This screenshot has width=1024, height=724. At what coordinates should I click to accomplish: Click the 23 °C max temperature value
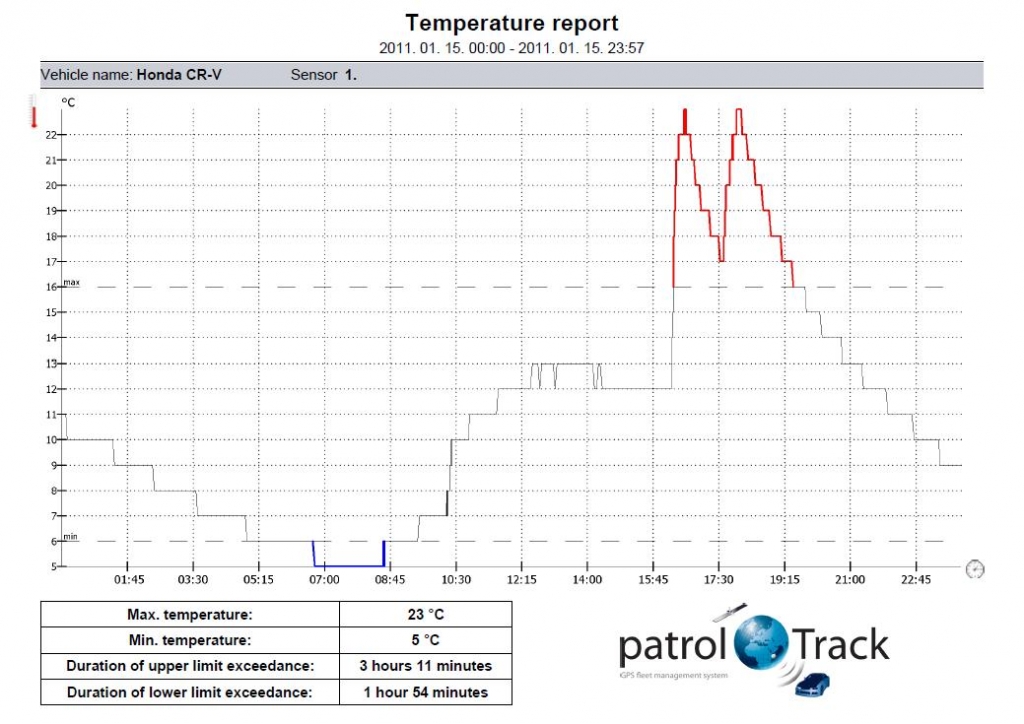pos(425,614)
